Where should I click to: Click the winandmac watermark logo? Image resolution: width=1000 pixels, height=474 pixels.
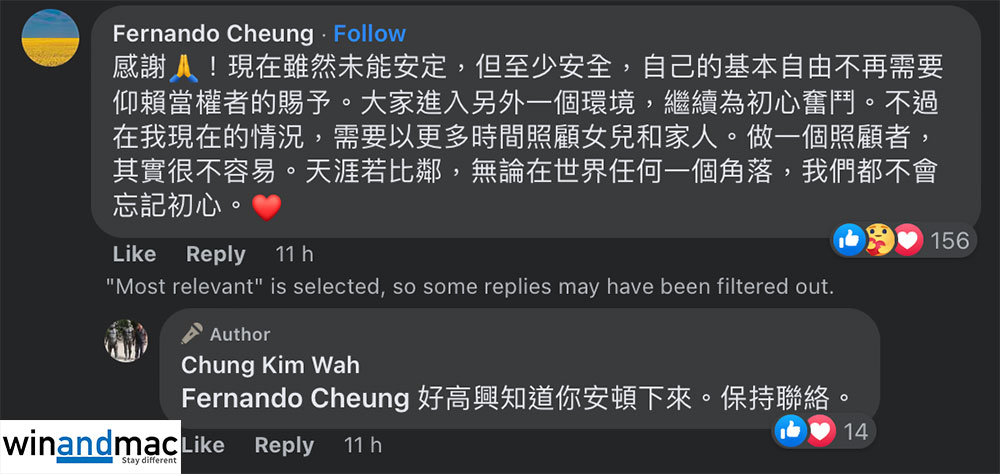90,446
